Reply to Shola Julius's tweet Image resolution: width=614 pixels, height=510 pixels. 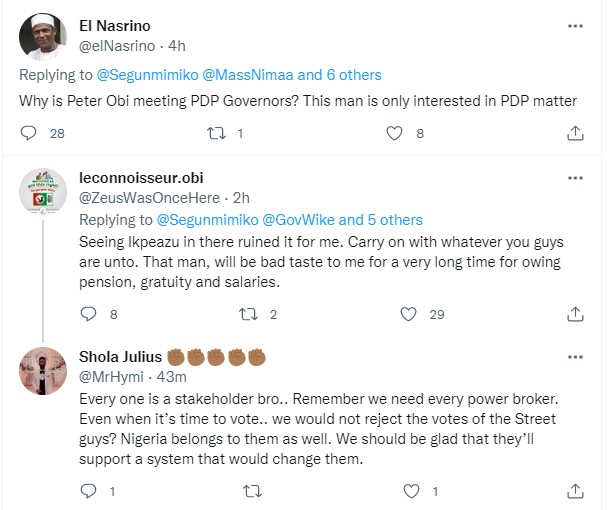(86, 490)
